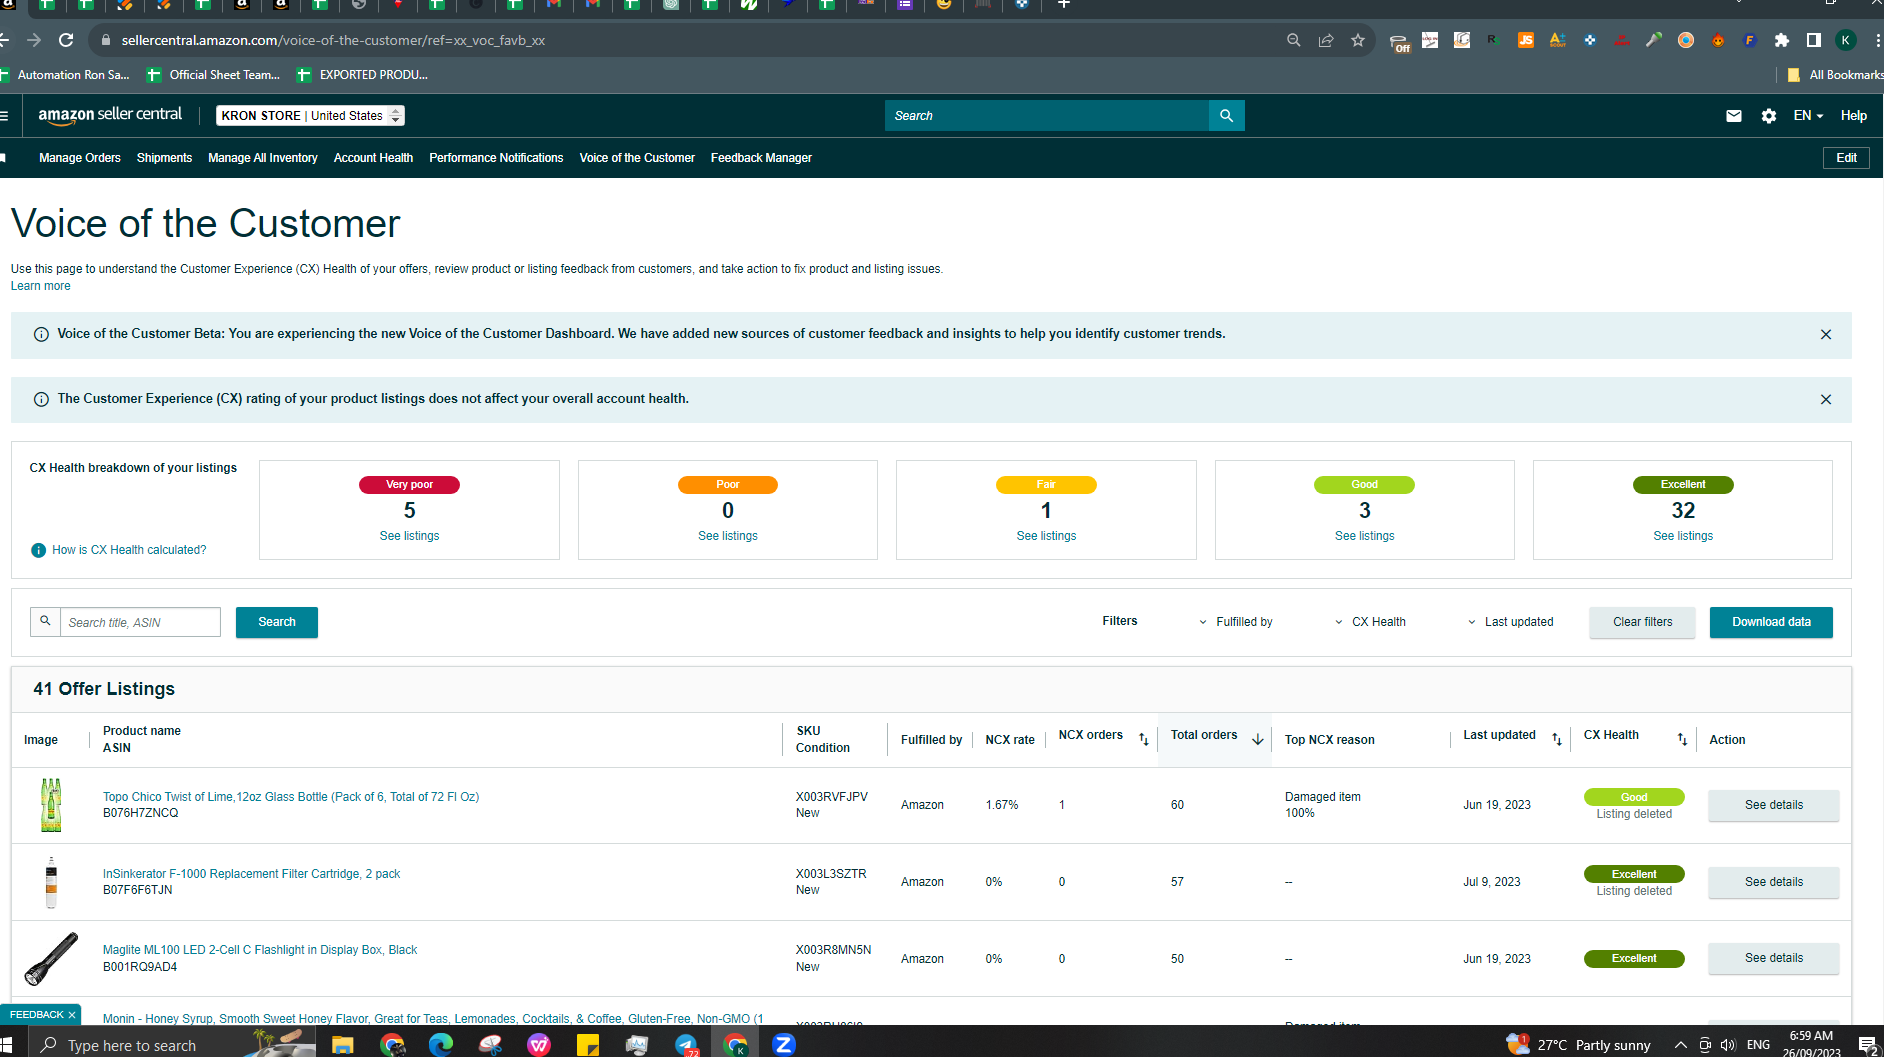The image size is (1884, 1057).
Task: Open the RS extension icon
Action: click(1494, 40)
